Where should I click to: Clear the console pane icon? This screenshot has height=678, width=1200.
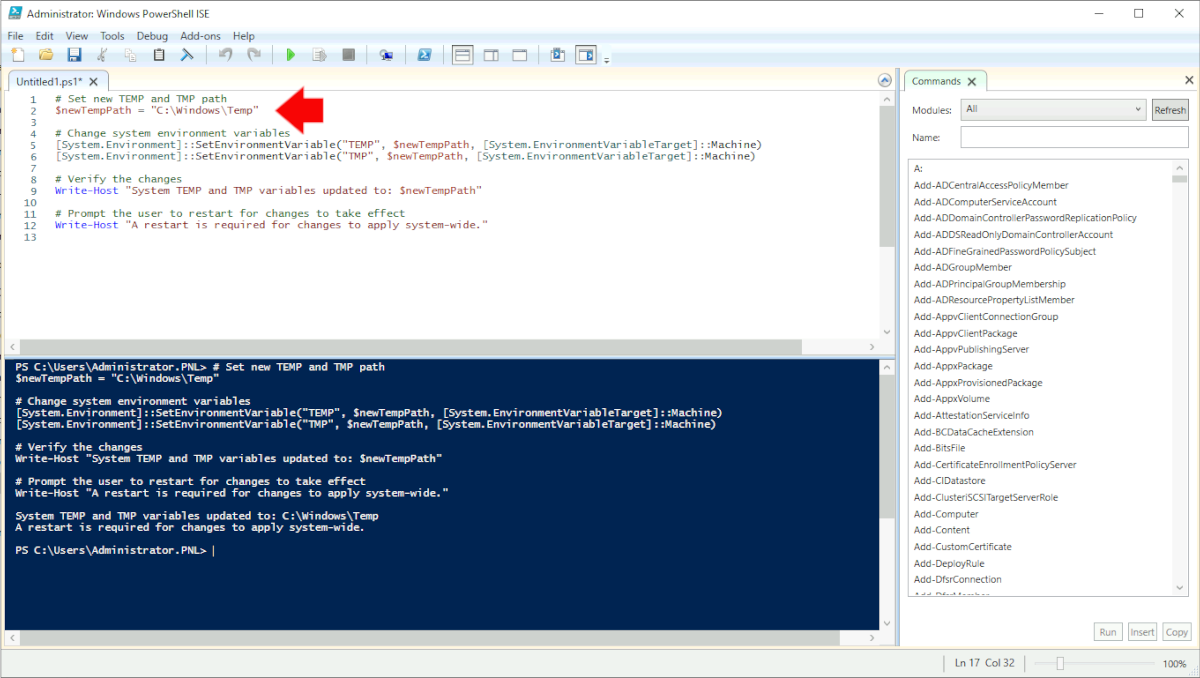point(186,55)
